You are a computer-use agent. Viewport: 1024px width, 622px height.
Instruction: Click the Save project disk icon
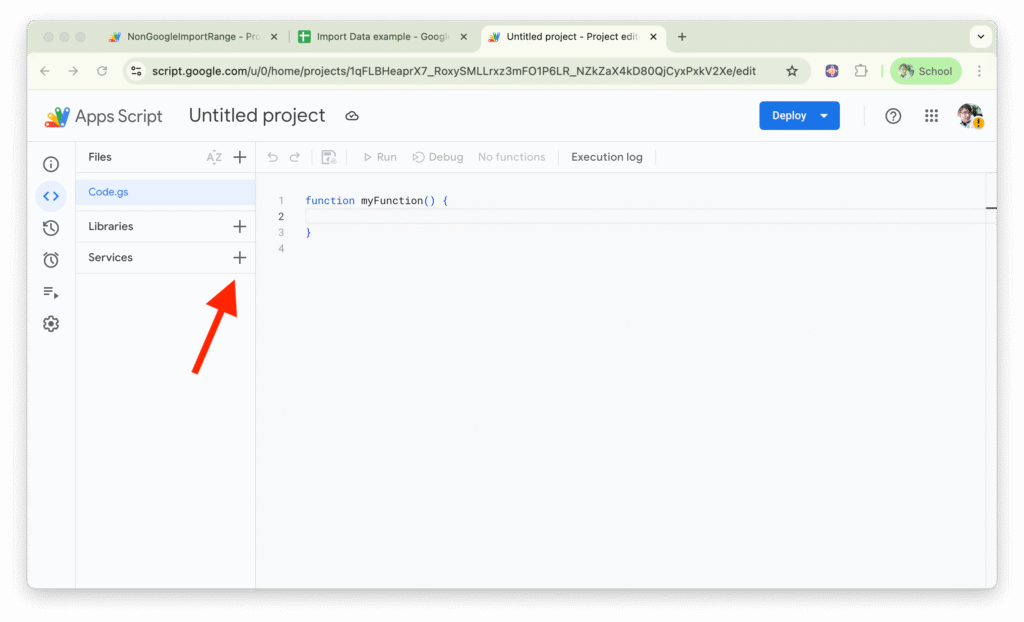point(329,157)
